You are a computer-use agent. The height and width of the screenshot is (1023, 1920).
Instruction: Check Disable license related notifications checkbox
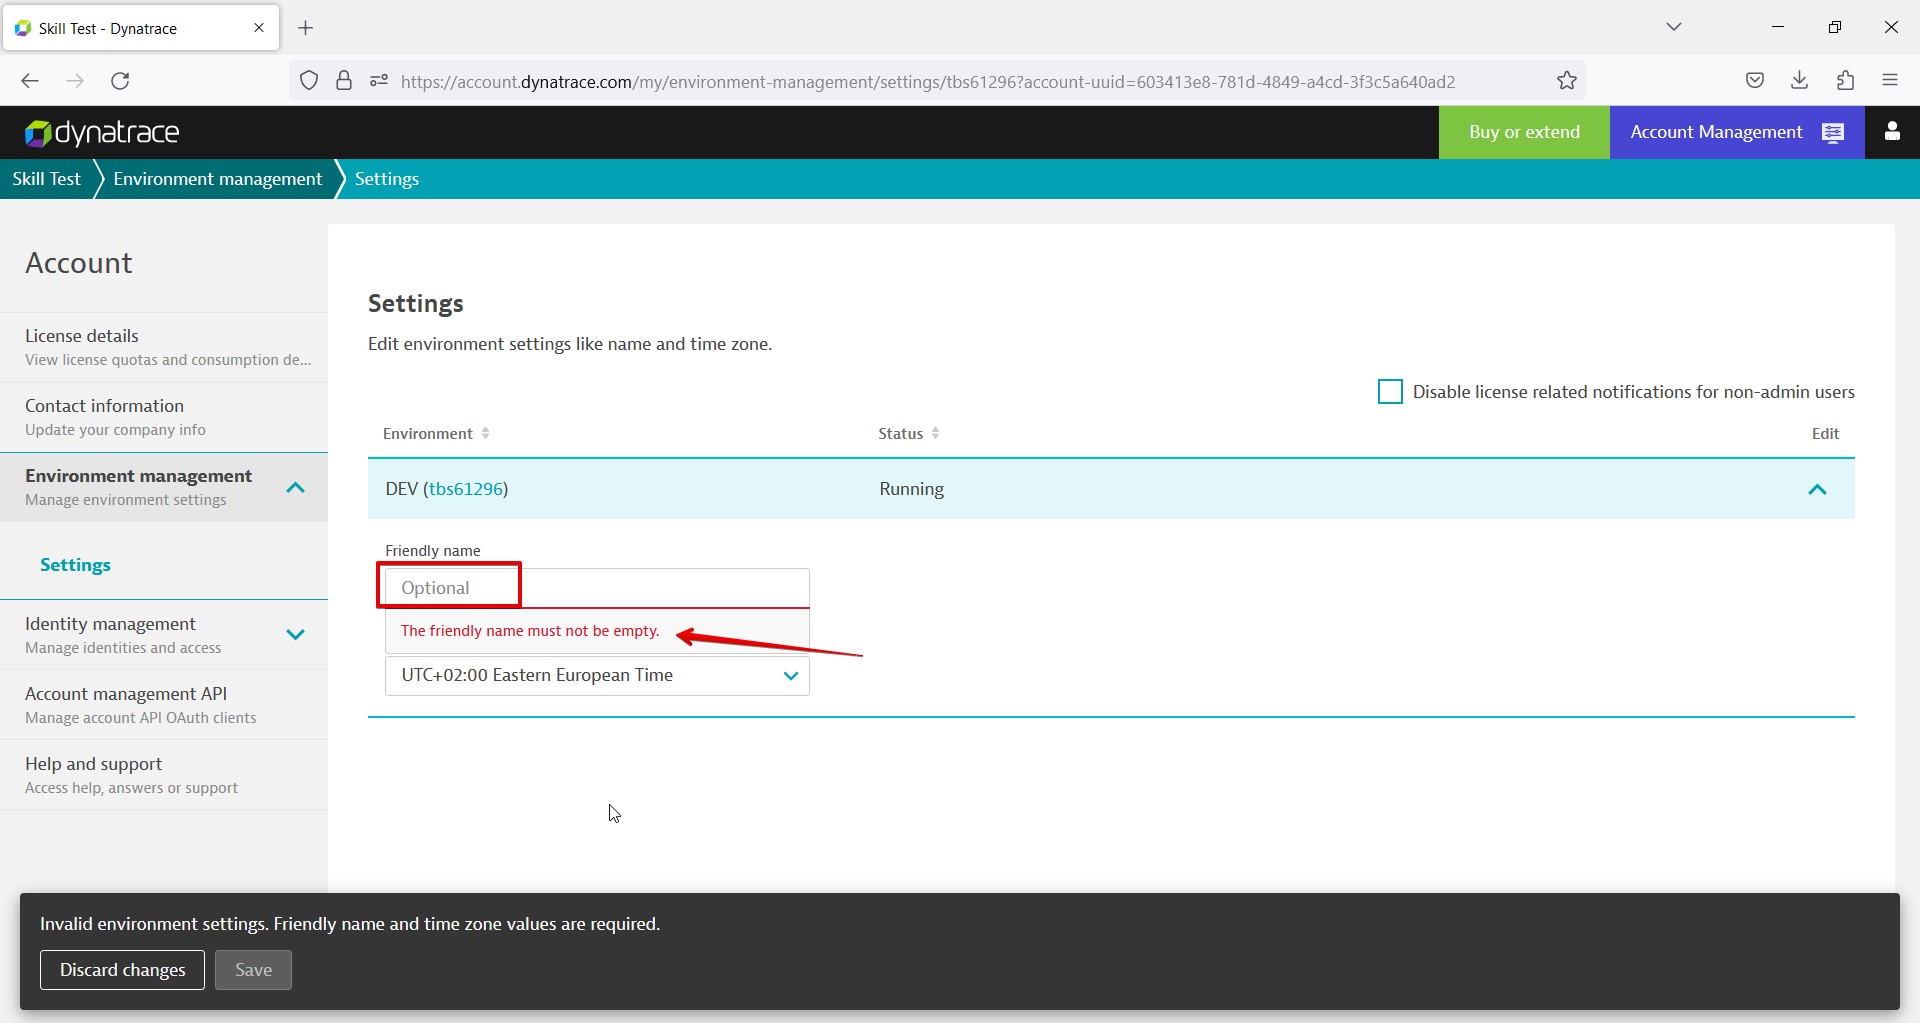(1390, 391)
